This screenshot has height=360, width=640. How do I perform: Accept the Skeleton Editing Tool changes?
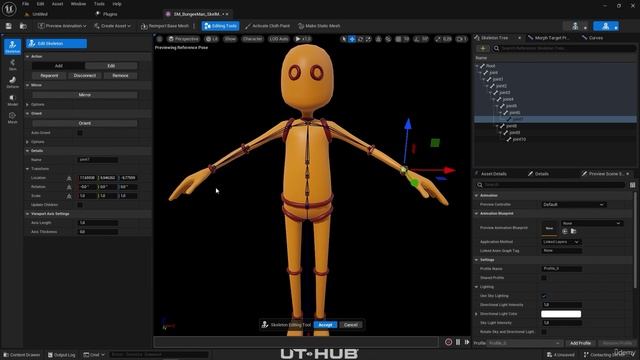point(325,325)
